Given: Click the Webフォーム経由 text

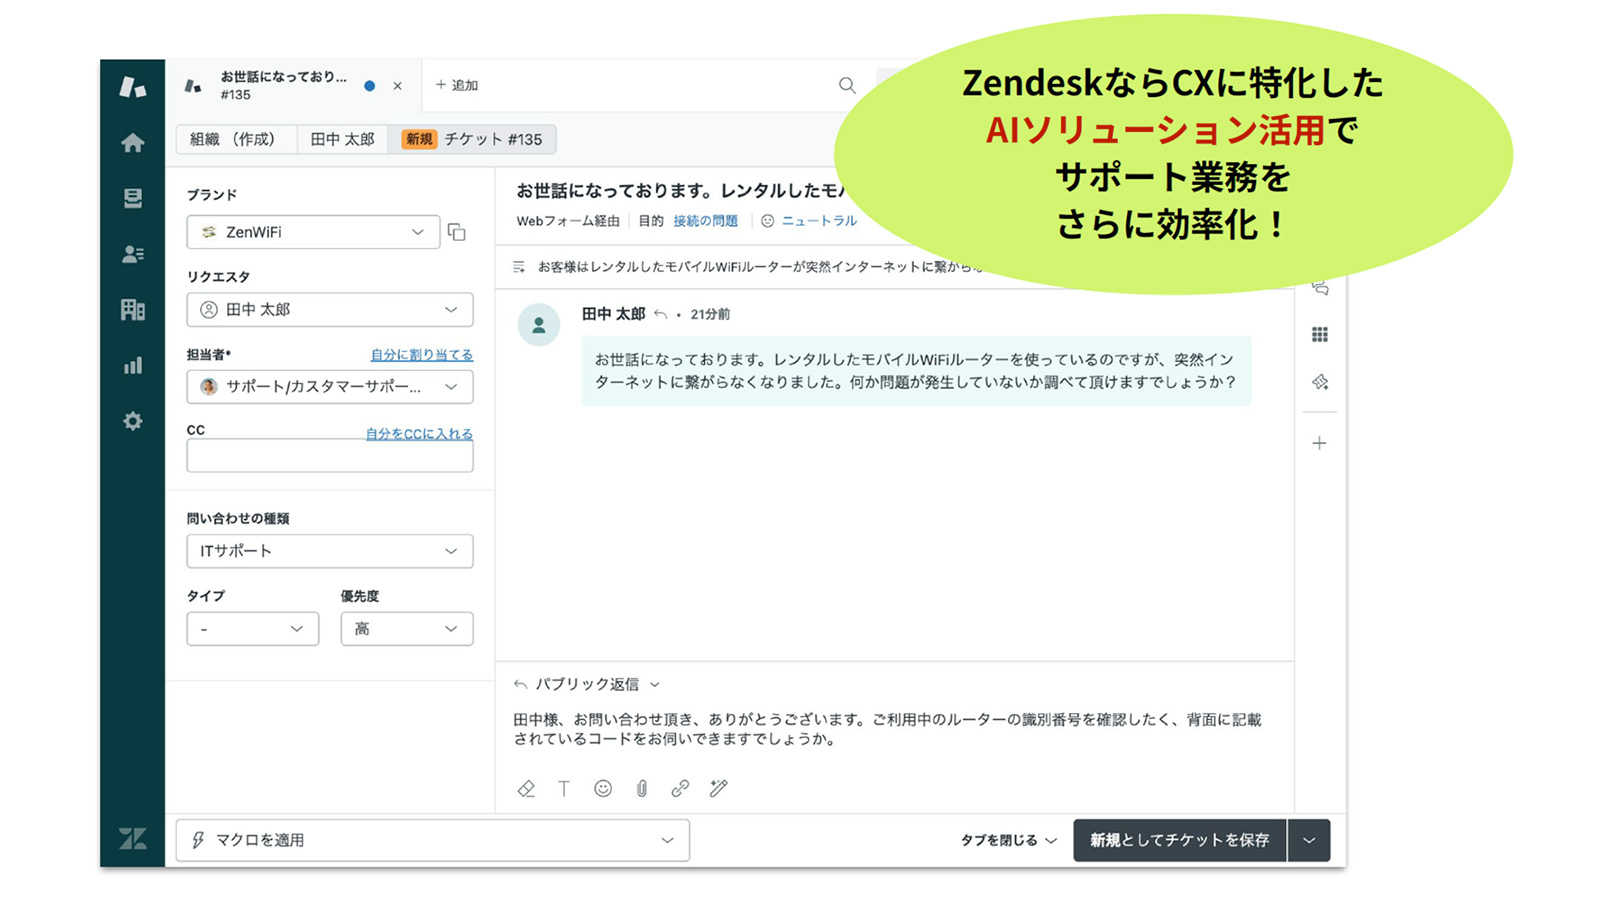Looking at the screenshot, I should click(x=568, y=221).
